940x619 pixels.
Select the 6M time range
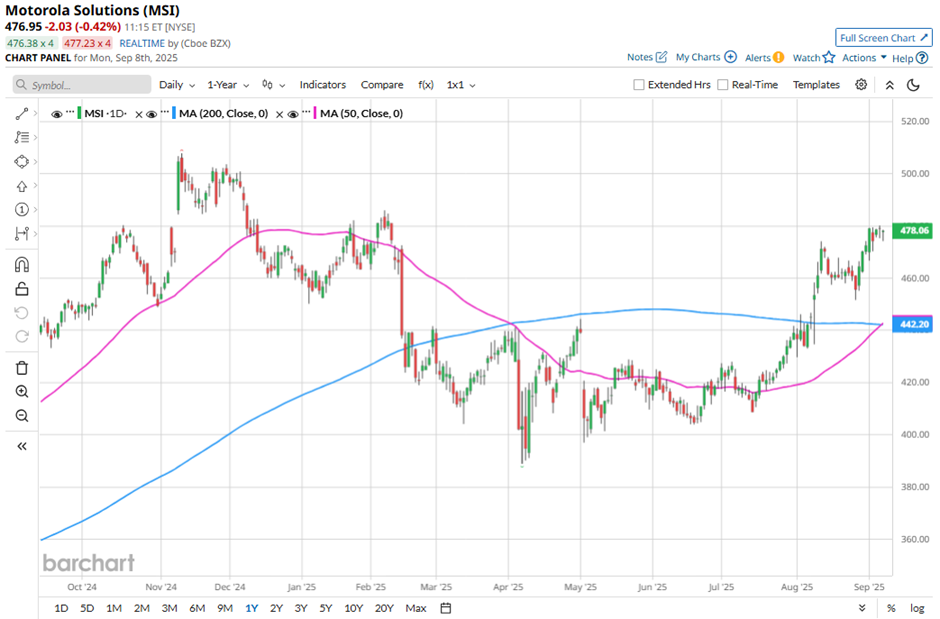pos(197,608)
